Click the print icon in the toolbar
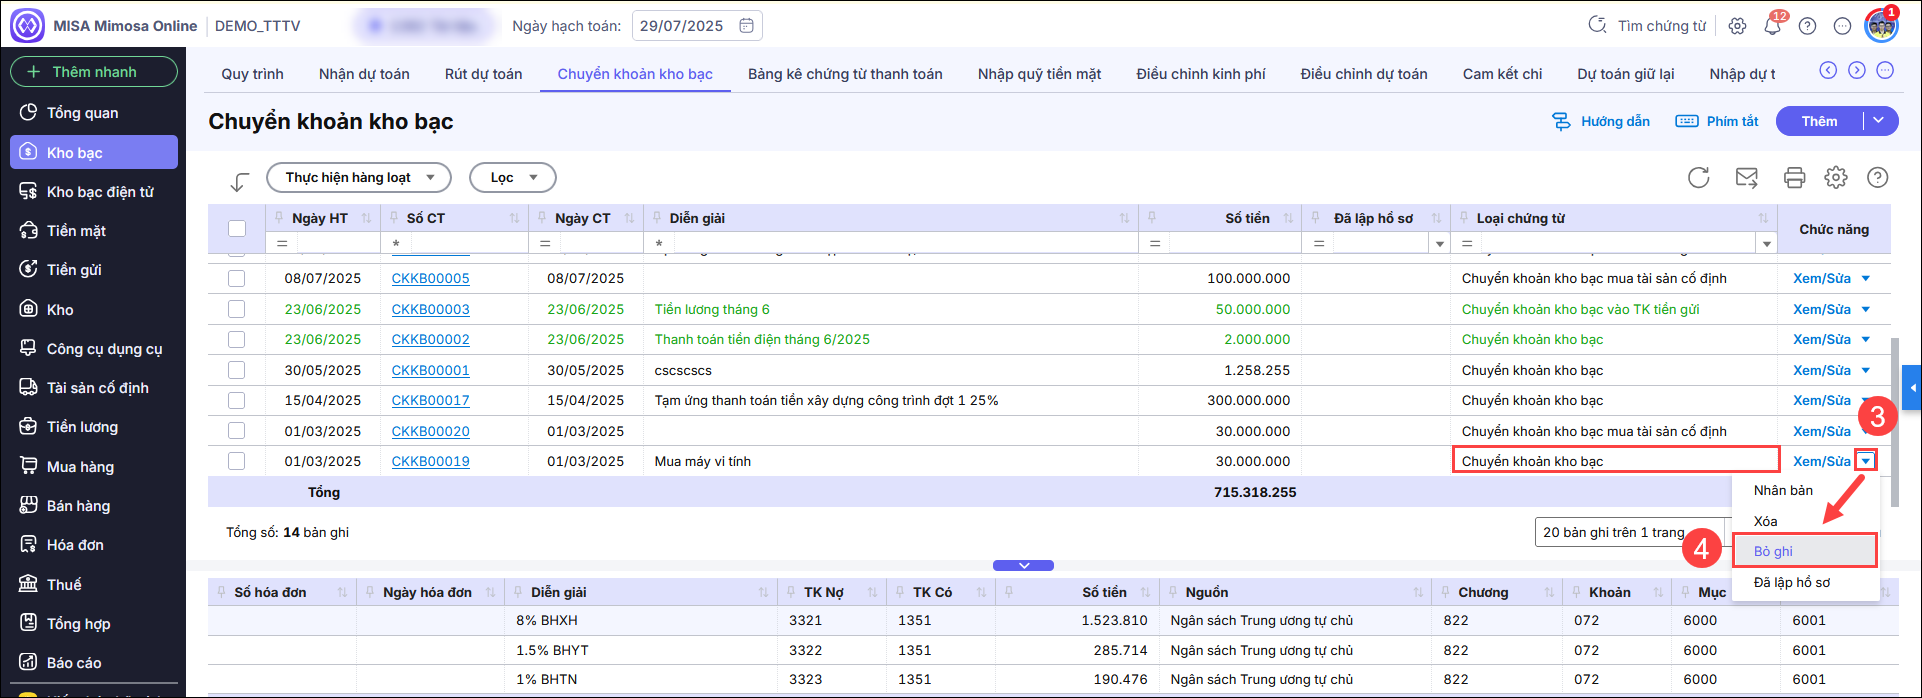The height and width of the screenshot is (698, 1922). [x=1794, y=178]
